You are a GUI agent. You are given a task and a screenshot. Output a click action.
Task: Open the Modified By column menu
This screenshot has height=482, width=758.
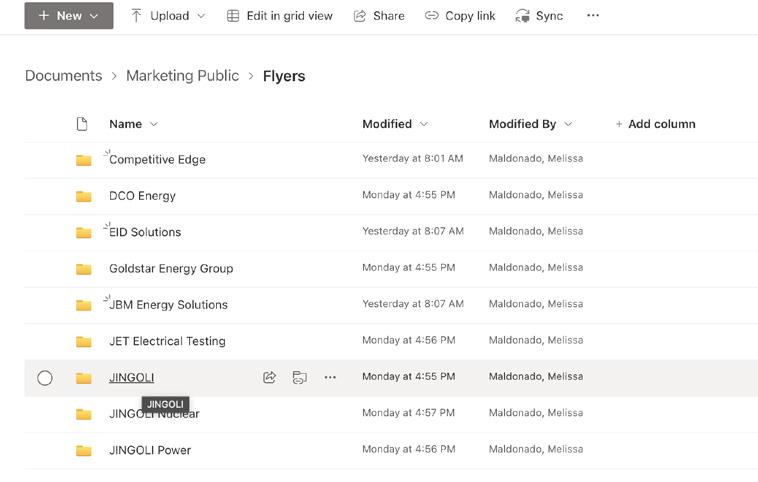530,124
